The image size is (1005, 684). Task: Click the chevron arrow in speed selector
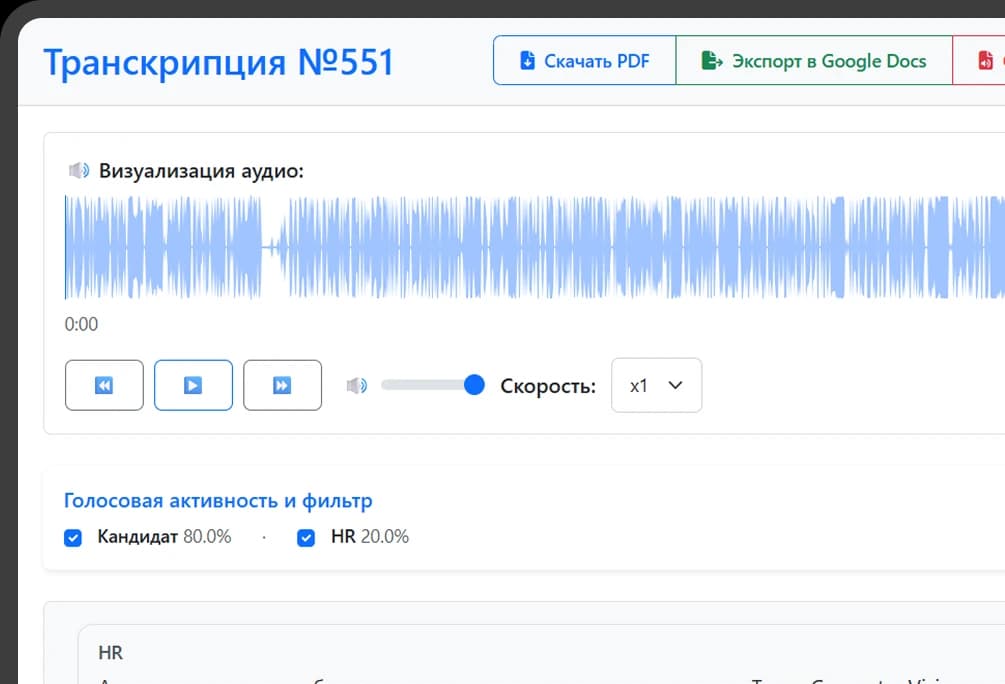[x=675, y=385]
